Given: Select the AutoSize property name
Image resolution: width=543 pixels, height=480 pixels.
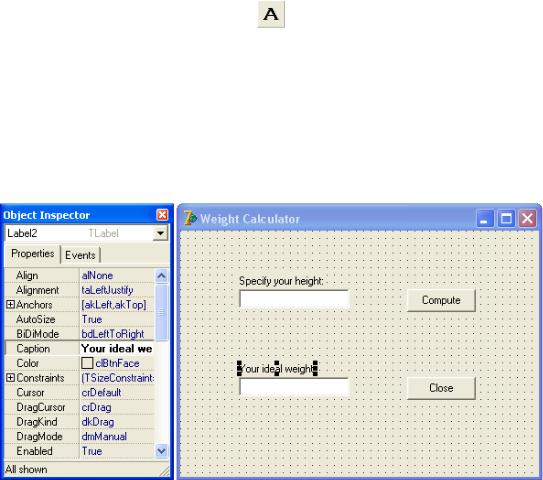Looking at the screenshot, I should tap(36, 319).
